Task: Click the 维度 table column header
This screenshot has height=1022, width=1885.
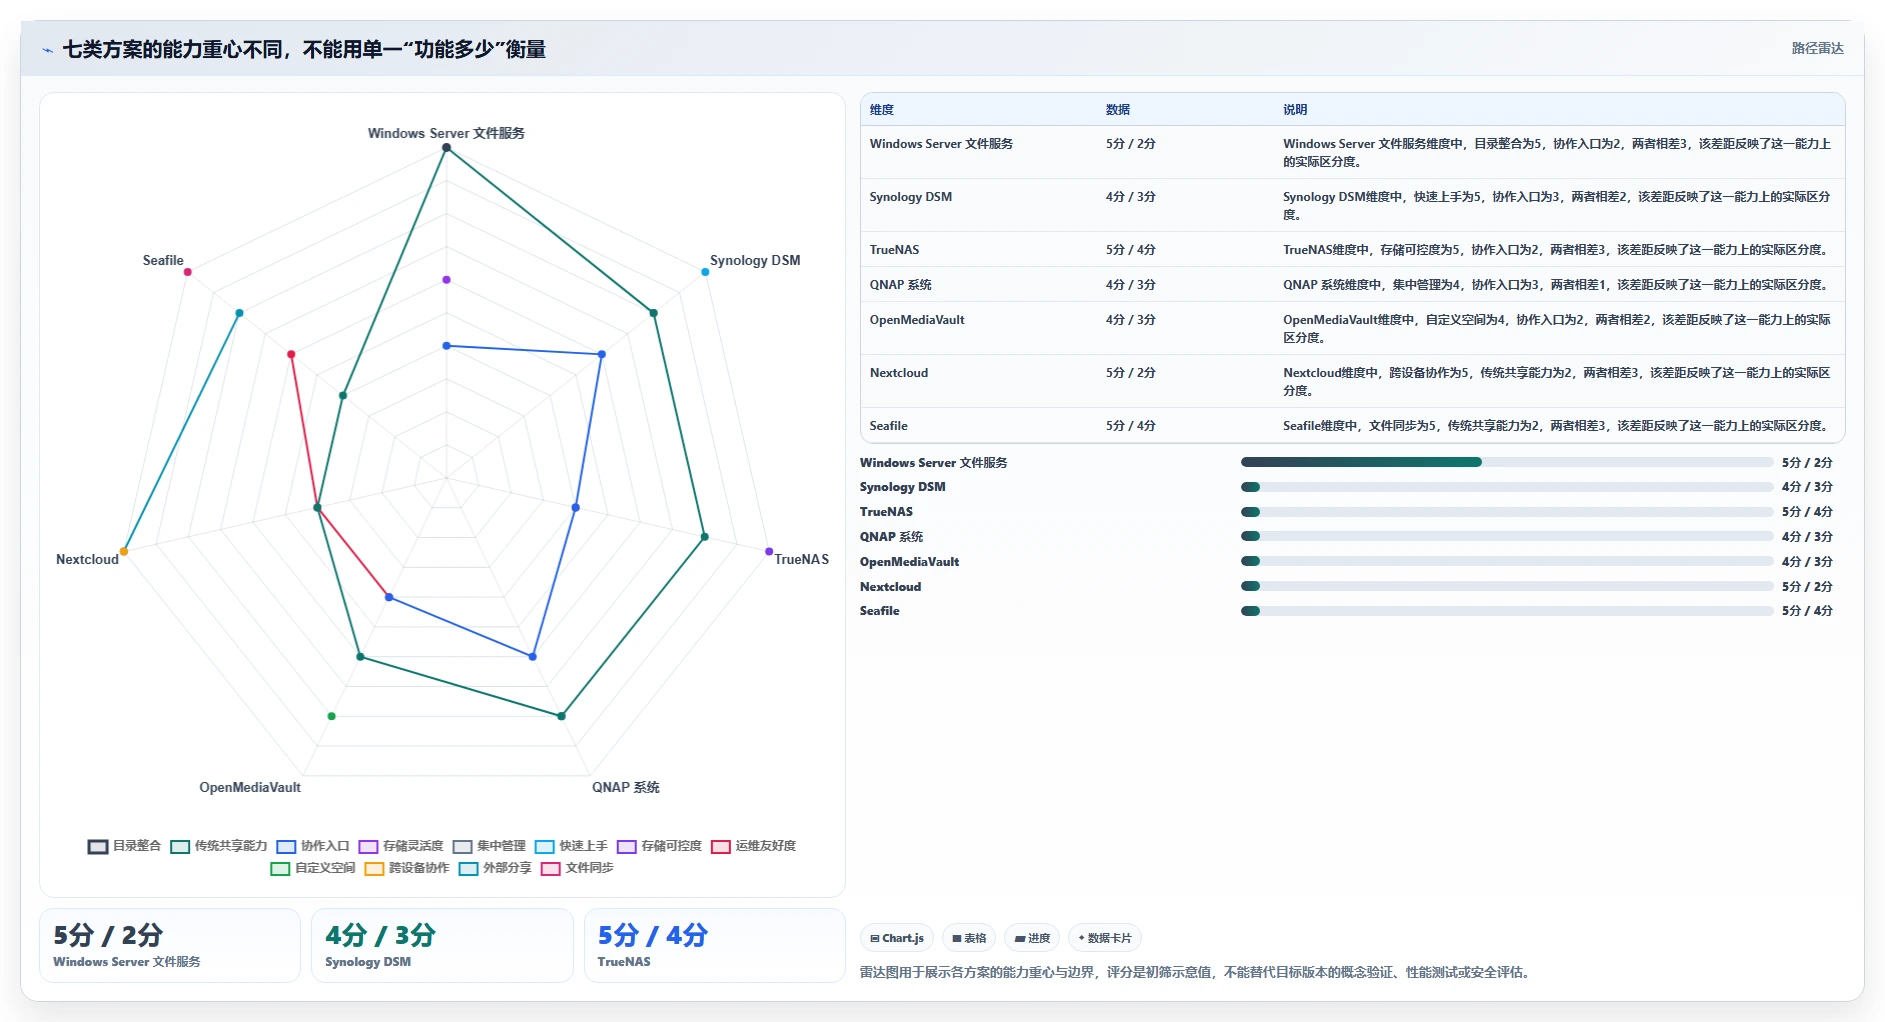Action: click(881, 110)
